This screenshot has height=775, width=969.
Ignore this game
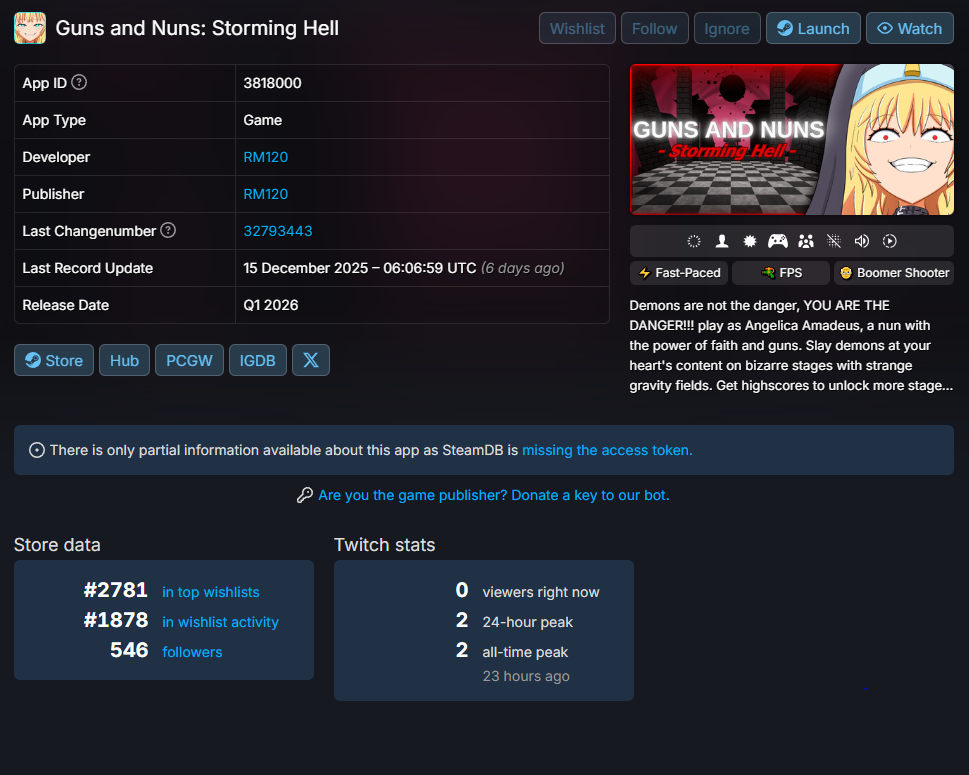point(727,28)
